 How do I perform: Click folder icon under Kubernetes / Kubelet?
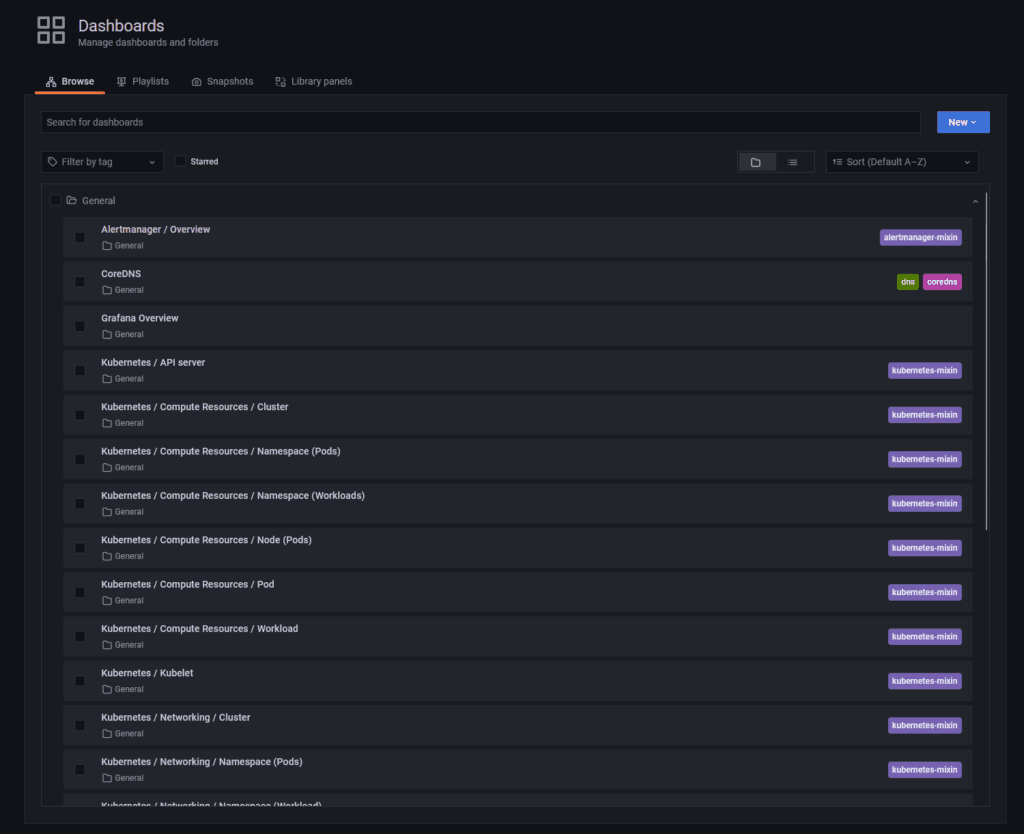107,689
